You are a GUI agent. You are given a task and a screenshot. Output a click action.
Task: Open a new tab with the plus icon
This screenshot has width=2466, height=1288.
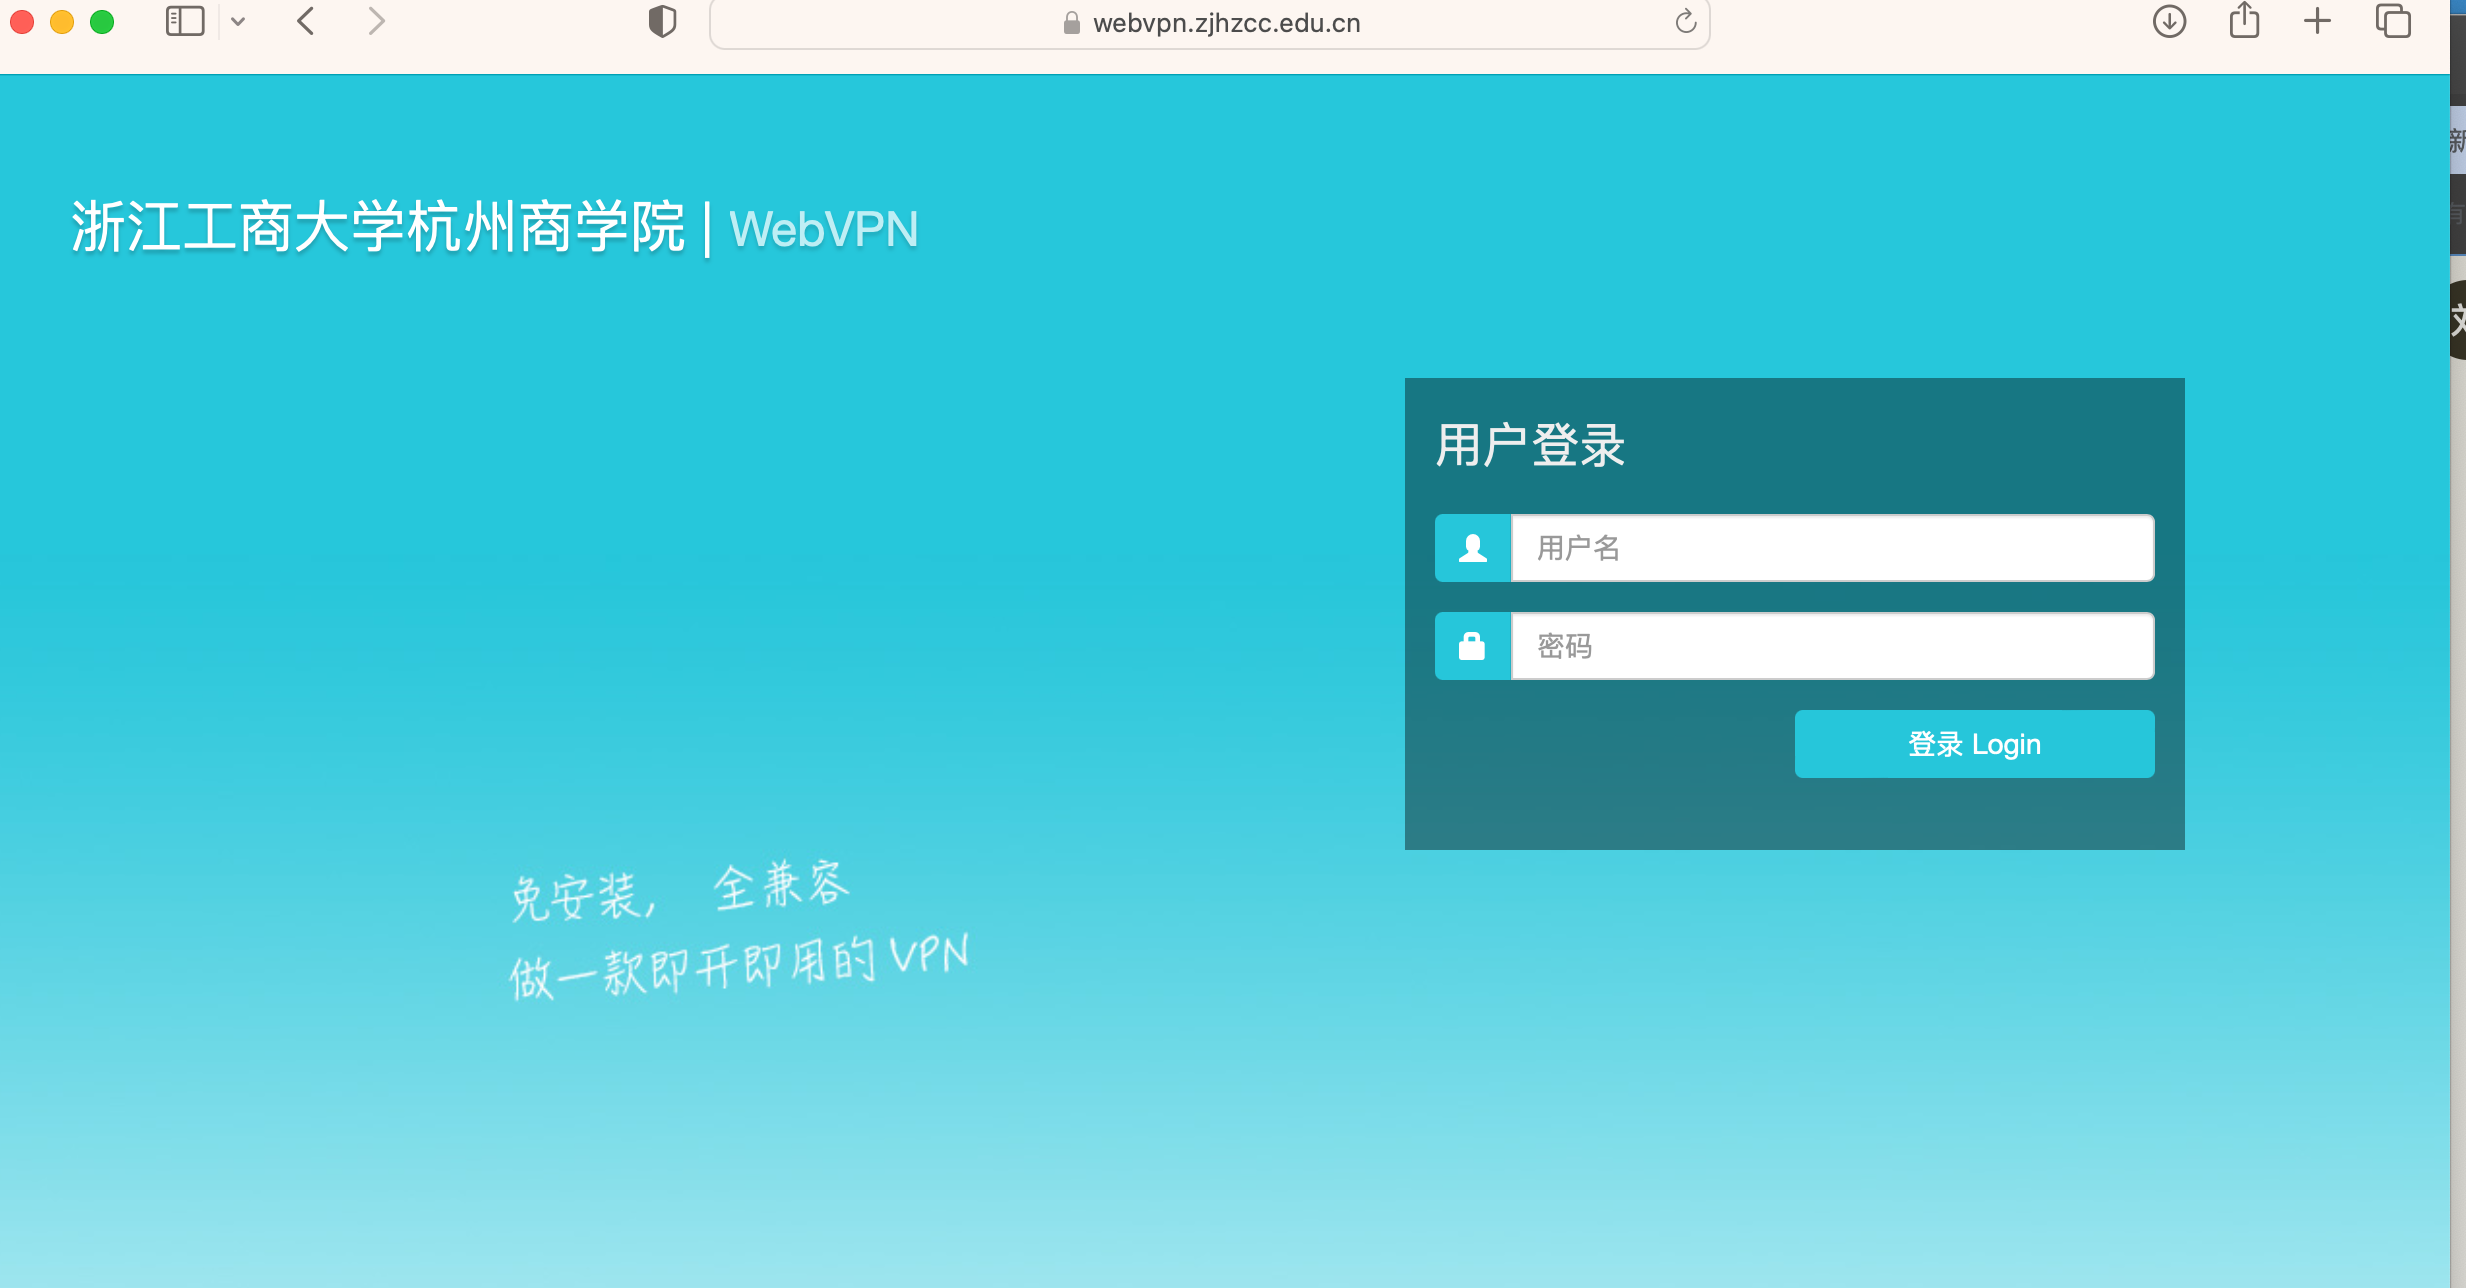tap(2317, 21)
